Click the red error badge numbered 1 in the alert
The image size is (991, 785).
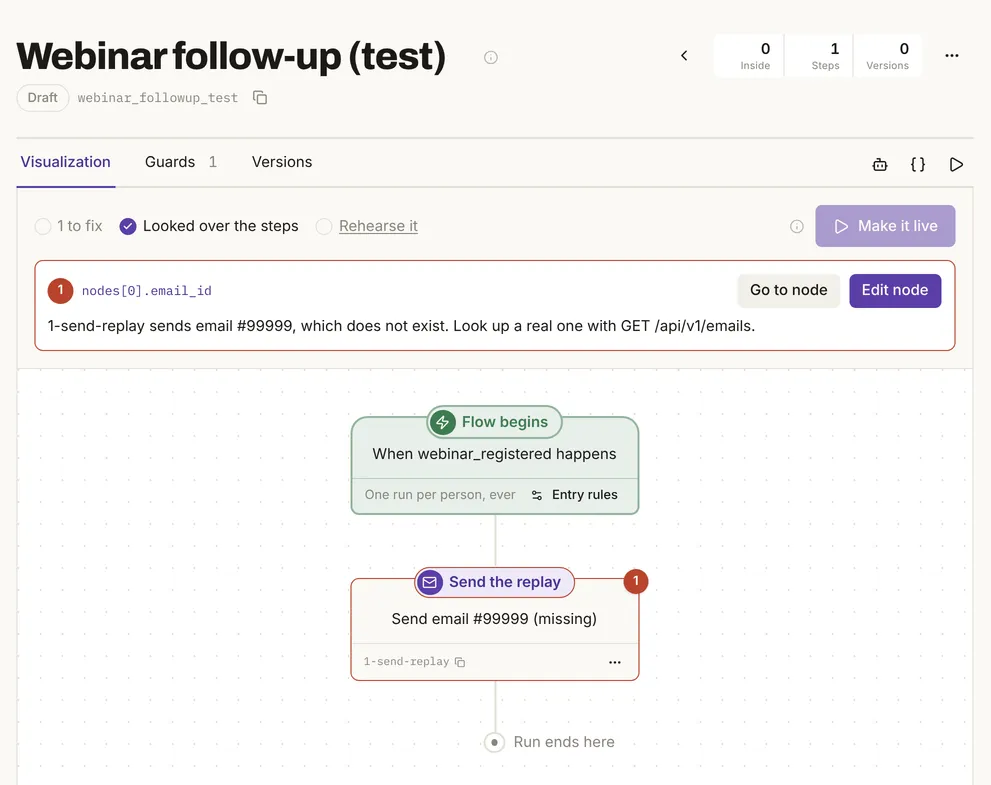coord(61,291)
